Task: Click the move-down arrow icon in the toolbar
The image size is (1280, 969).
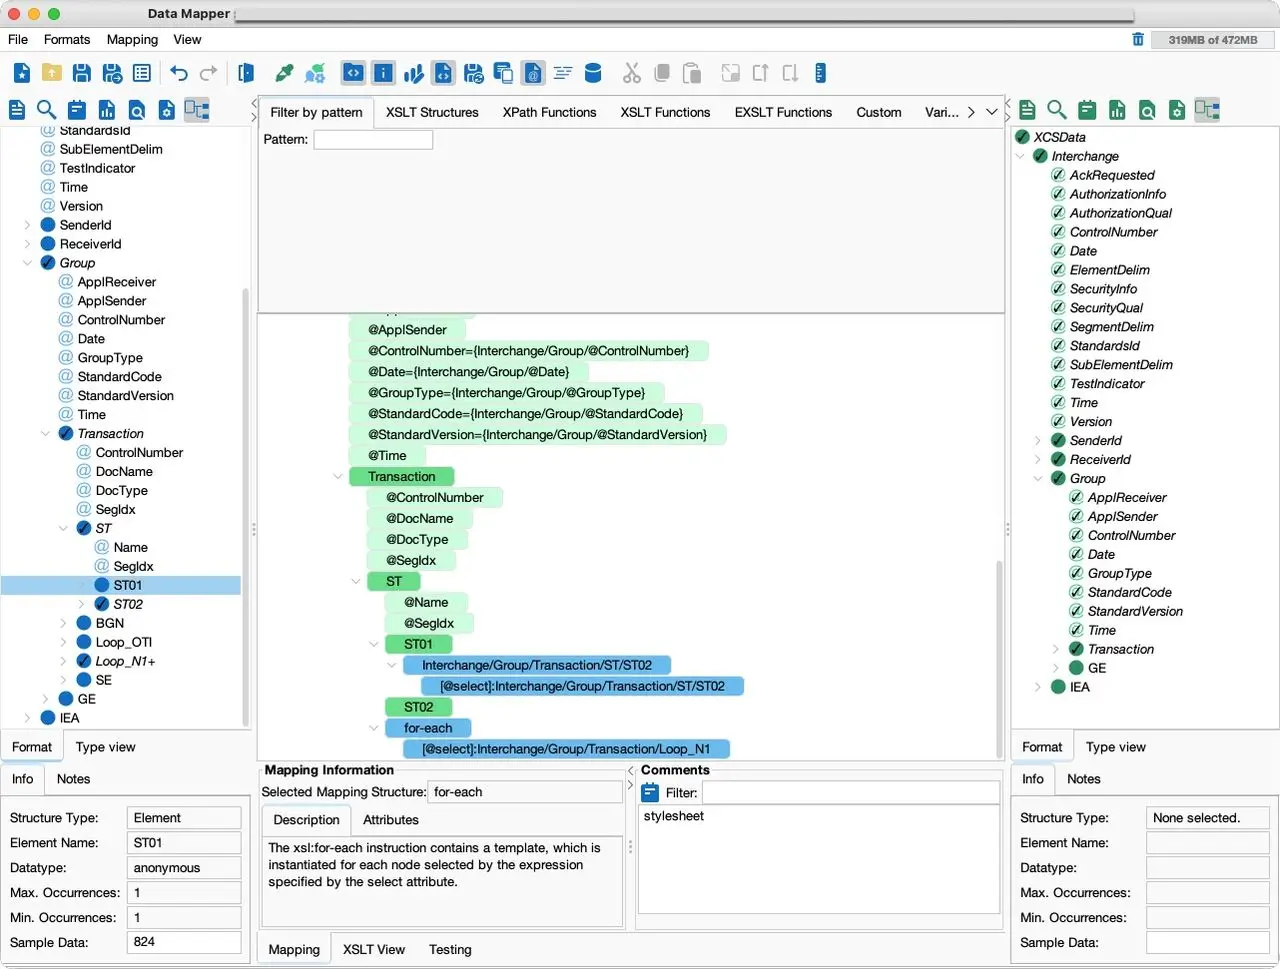Action: coord(790,73)
